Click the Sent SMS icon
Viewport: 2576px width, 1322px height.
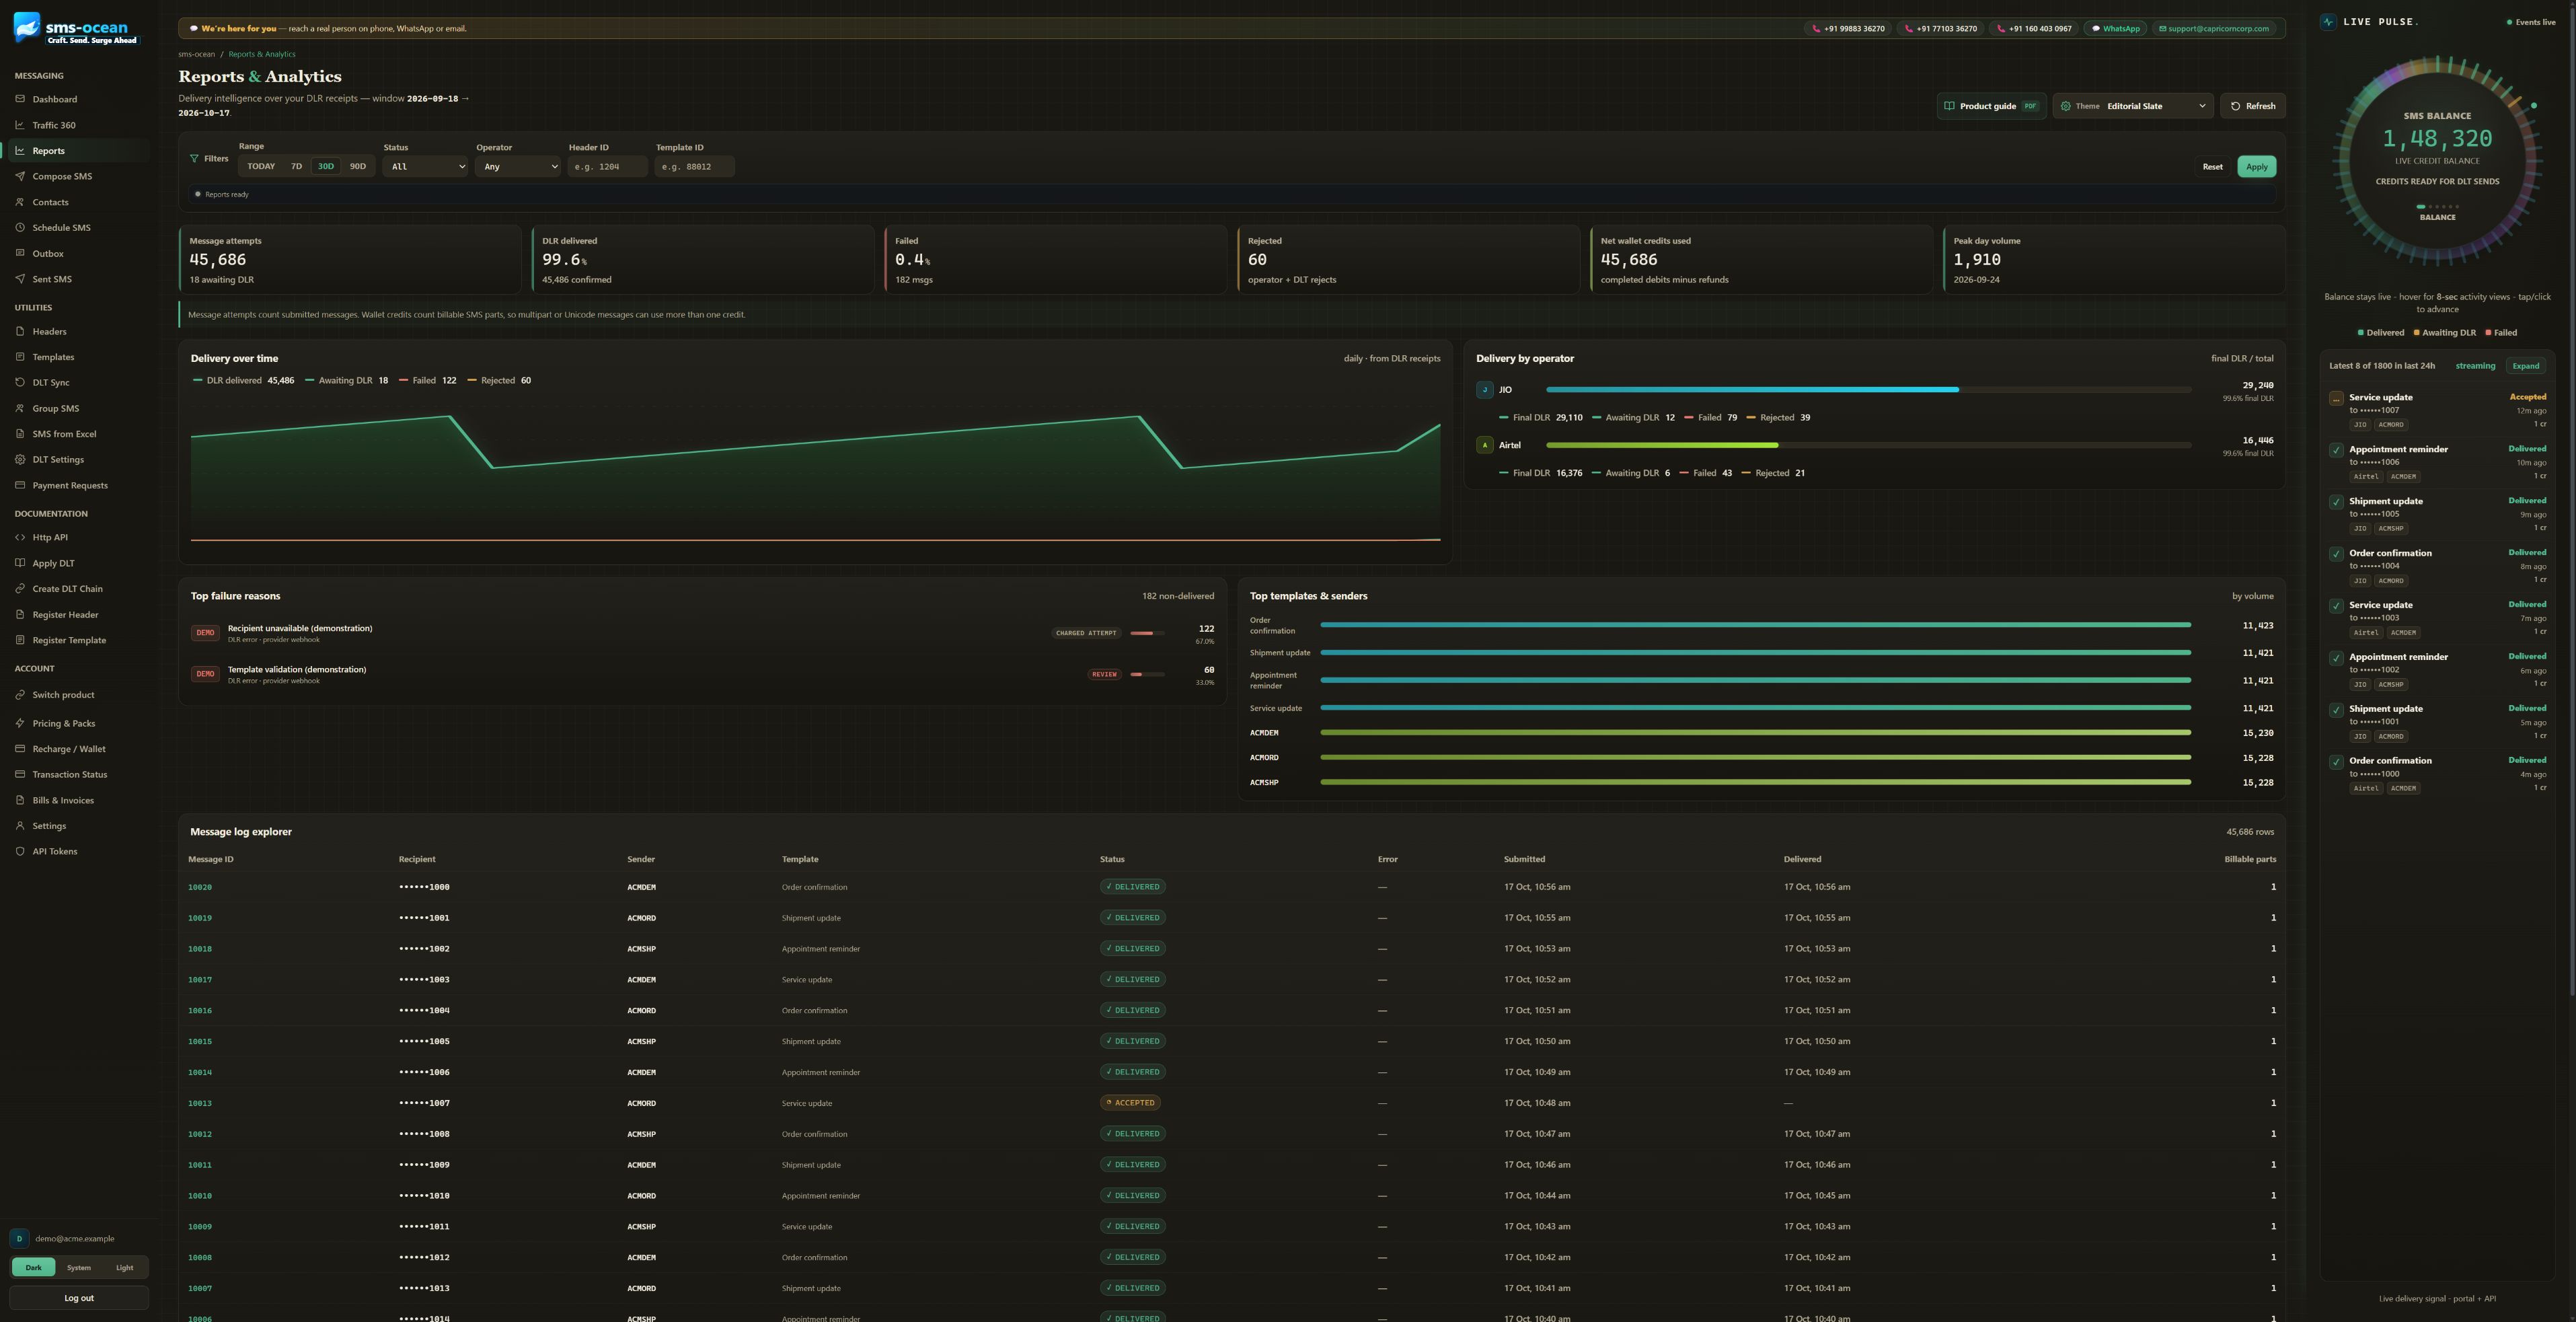tap(20, 279)
